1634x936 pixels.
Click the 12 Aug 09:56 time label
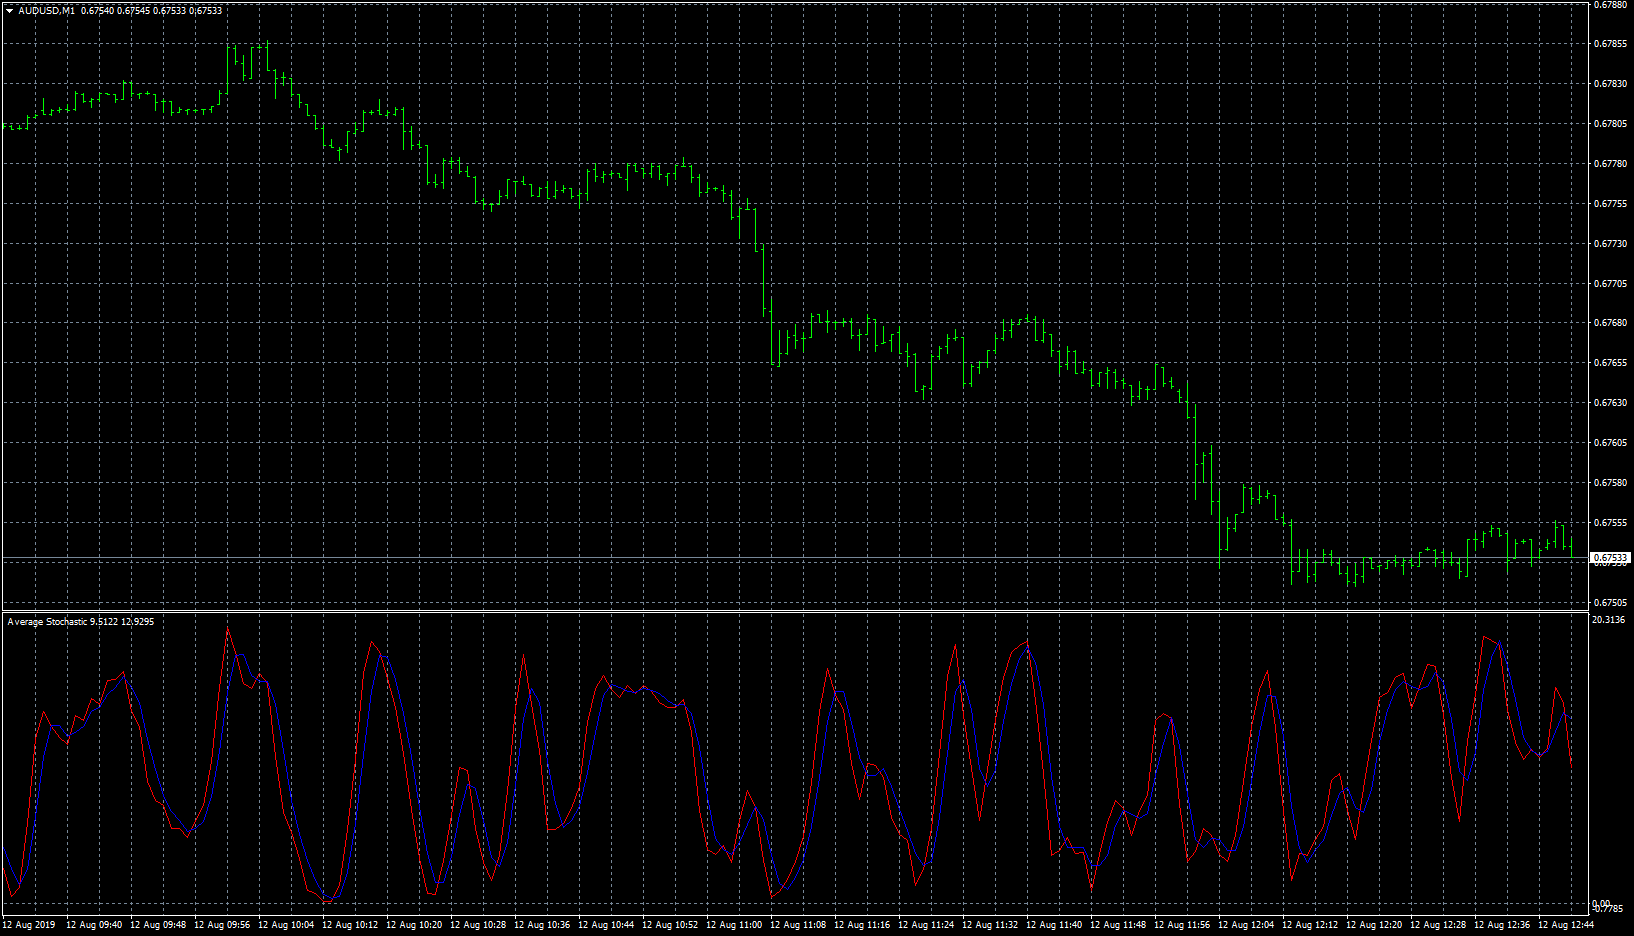coord(222,925)
